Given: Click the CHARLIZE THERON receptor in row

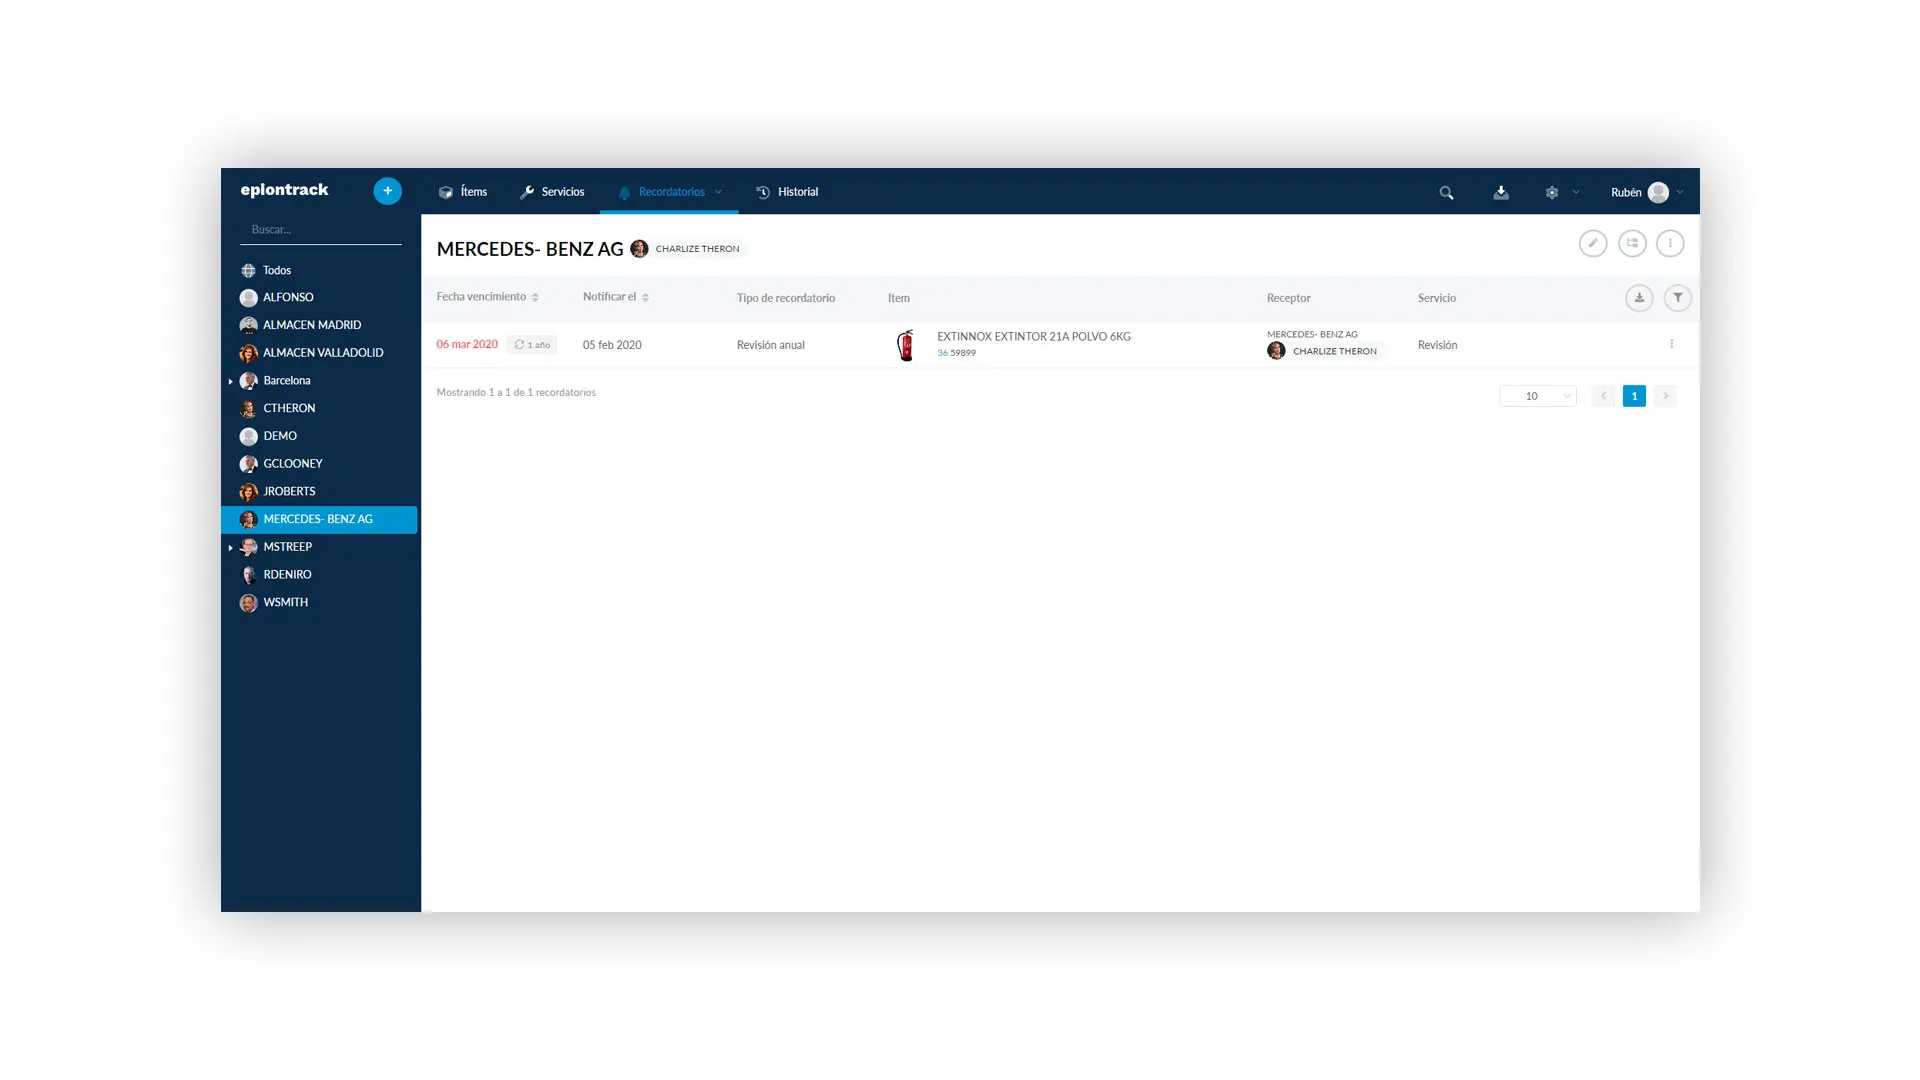Looking at the screenshot, I should tap(1324, 351).
